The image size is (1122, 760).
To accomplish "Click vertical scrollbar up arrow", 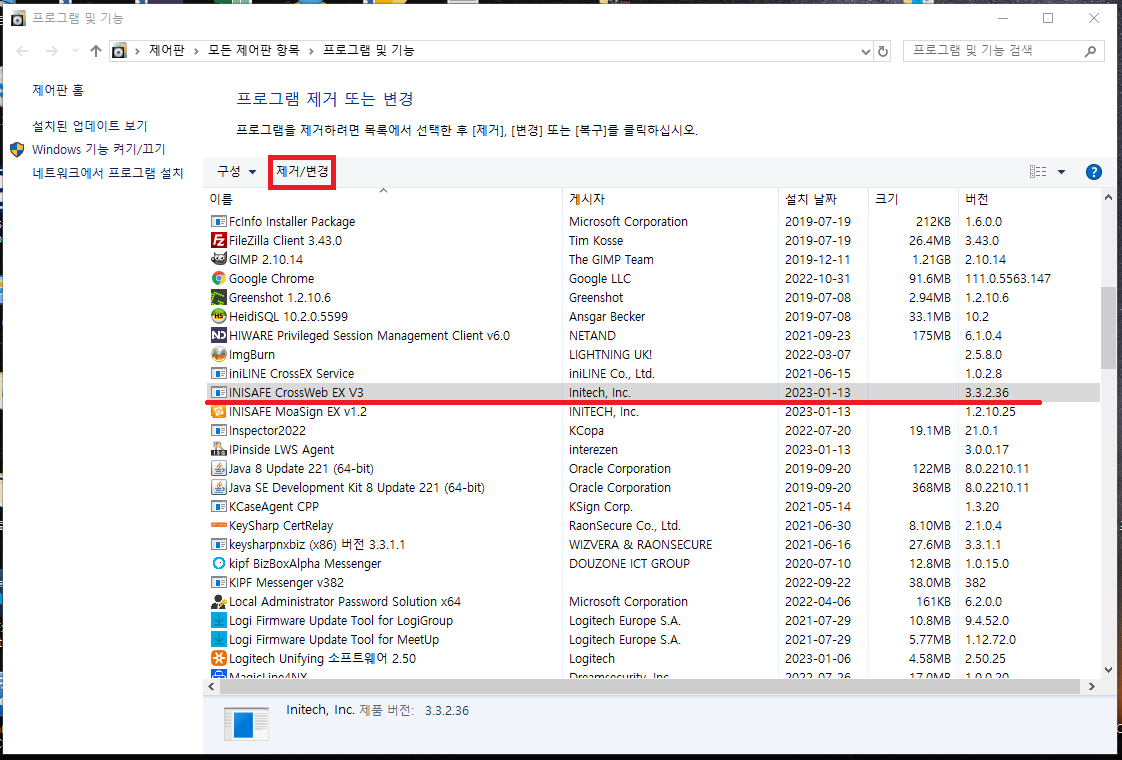I will click(x=1108, y=197).
